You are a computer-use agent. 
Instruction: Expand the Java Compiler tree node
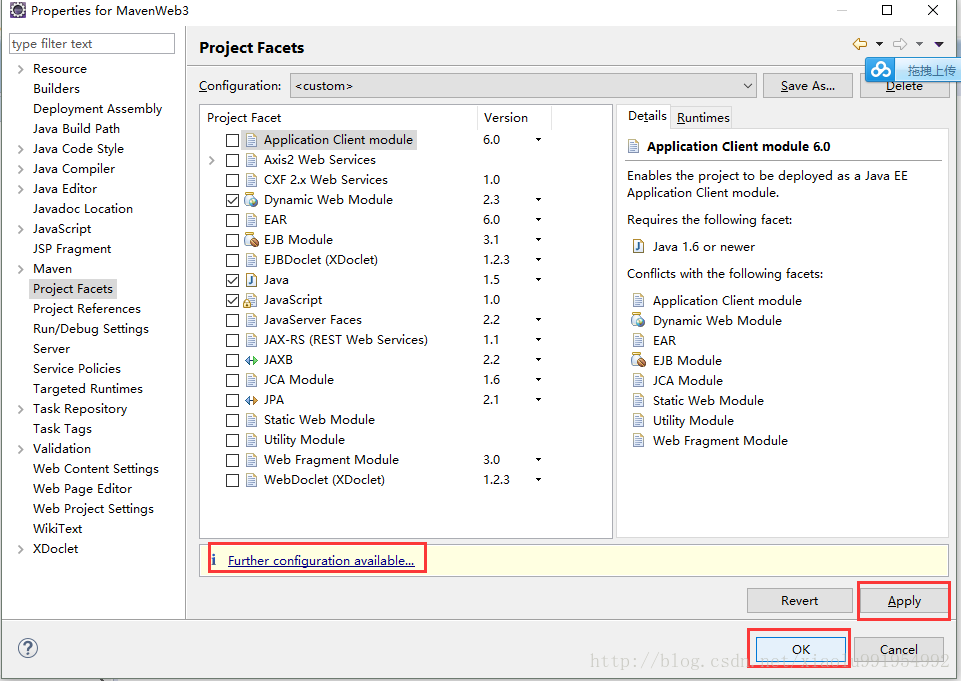coord(20,169)
